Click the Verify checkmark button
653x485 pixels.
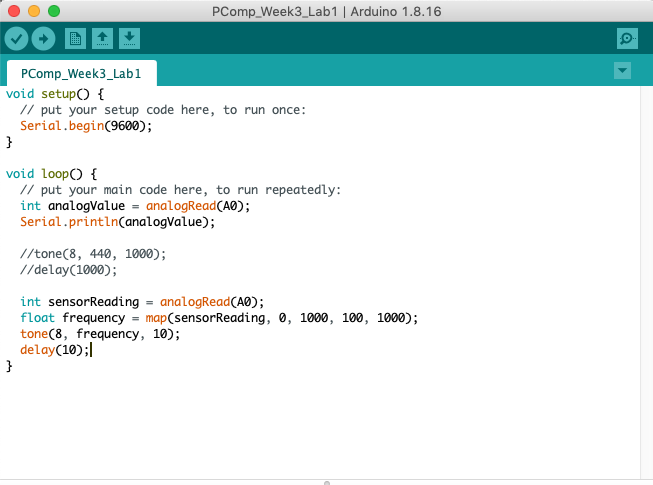[16, 39]
